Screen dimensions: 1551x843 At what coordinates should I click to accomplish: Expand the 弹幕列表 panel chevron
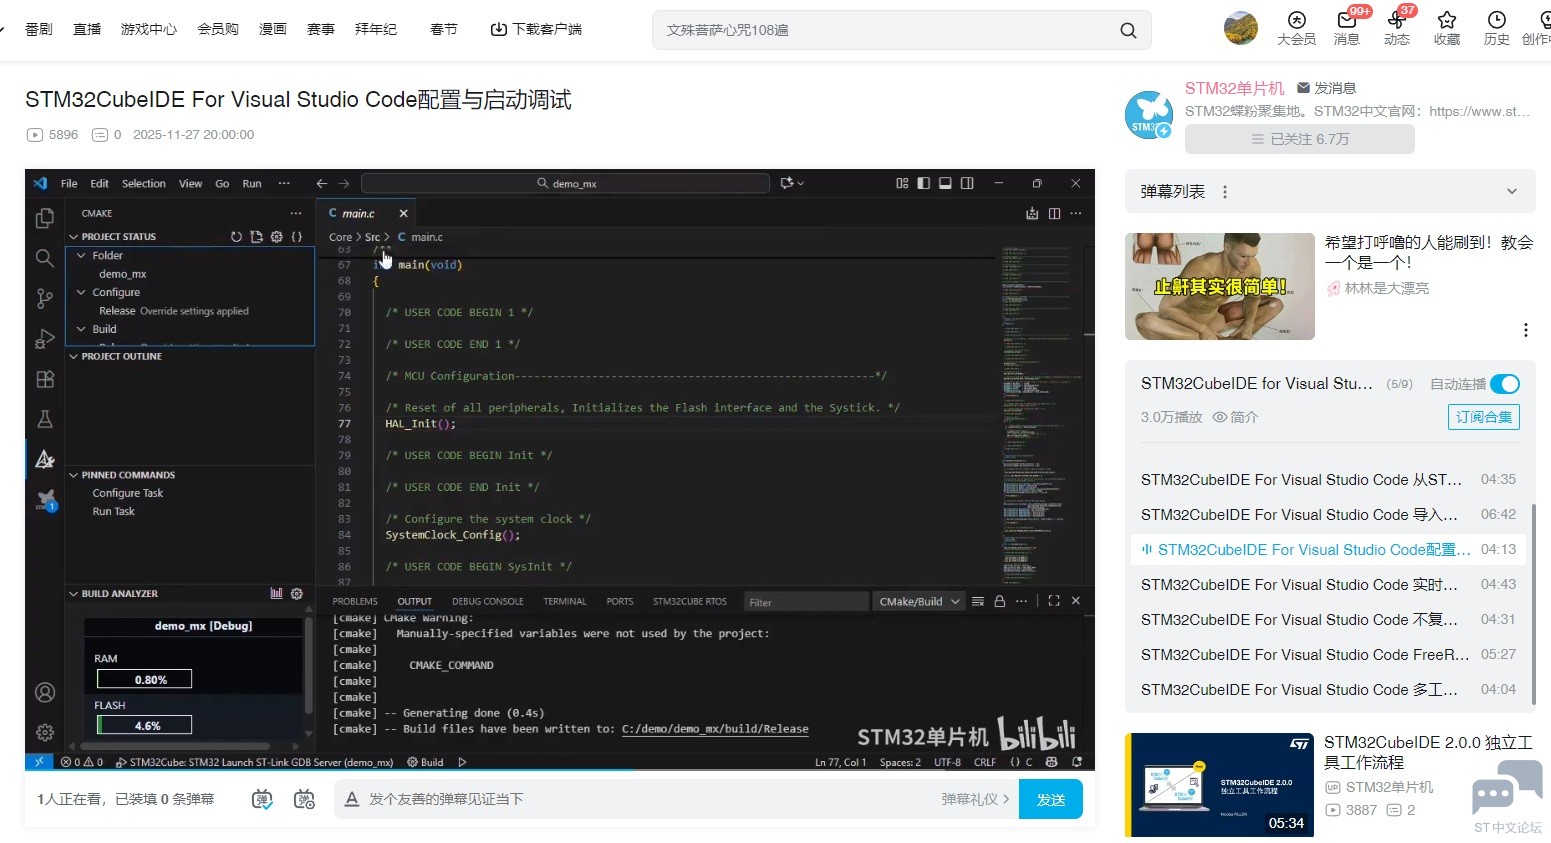coord(1511,191)
